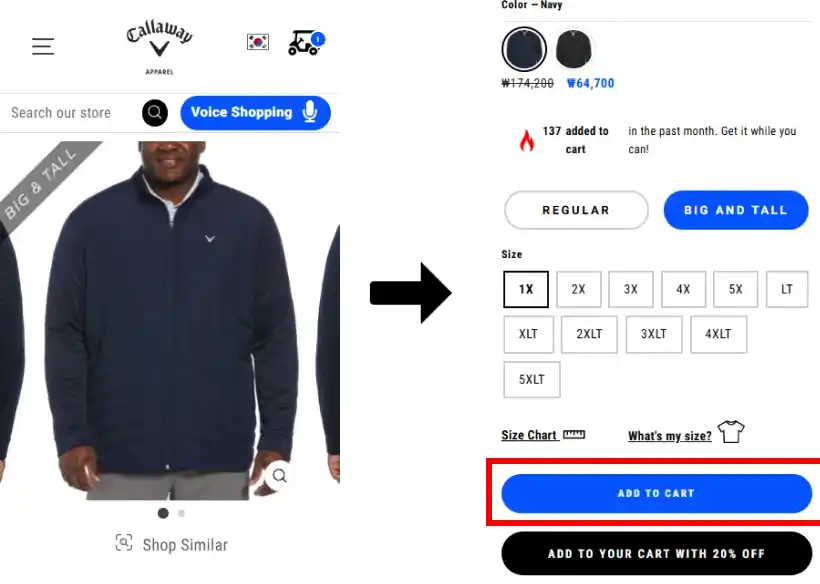Screen dimensions: 820x584
Task: Open the hamburger menu
Action: [43, 47]
